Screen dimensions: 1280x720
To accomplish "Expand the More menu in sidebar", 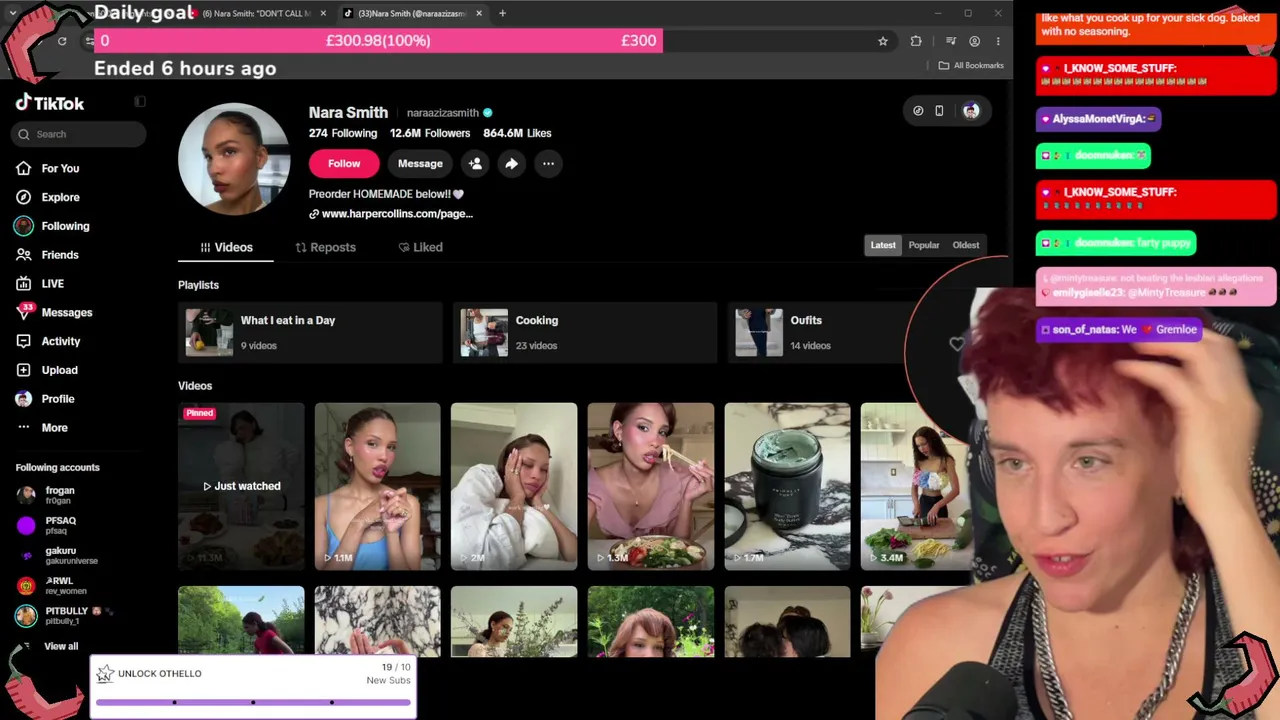I will [x=54, y=428].
